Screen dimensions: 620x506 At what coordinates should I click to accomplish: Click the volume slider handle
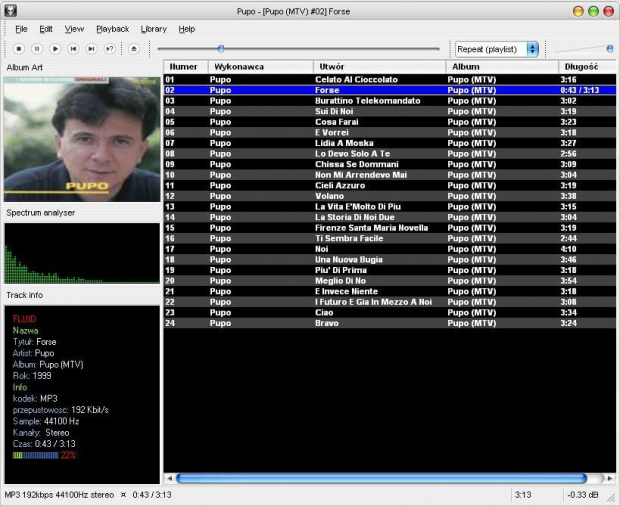pyautogui.click(x=609, y=48)
